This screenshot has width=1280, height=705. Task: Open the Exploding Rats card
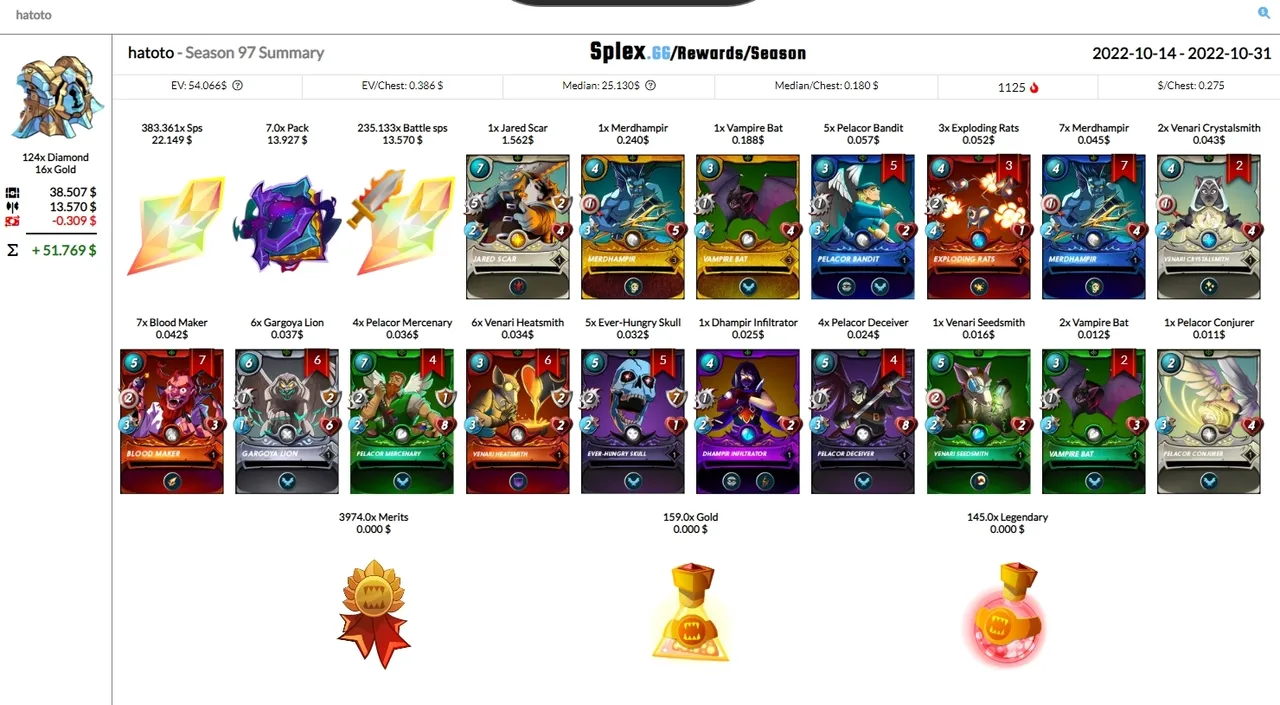click(x=979, y=227)
